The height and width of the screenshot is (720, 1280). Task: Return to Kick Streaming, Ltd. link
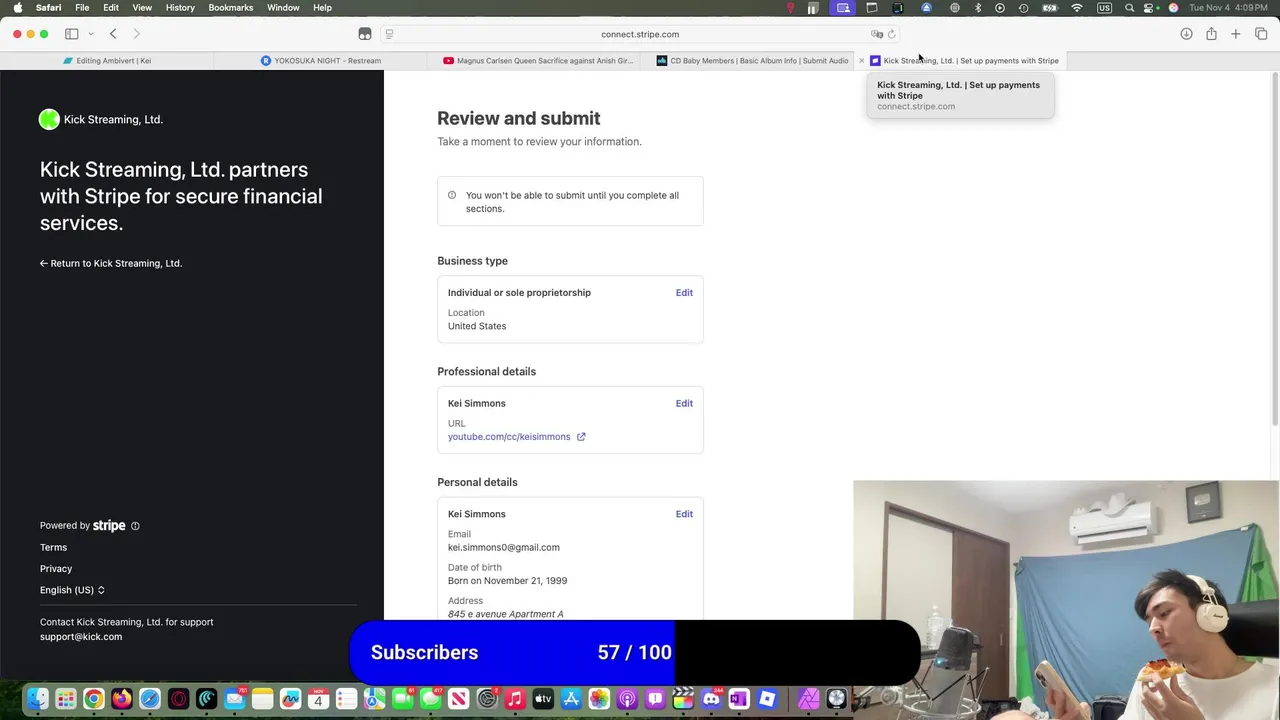click(111, 264)
